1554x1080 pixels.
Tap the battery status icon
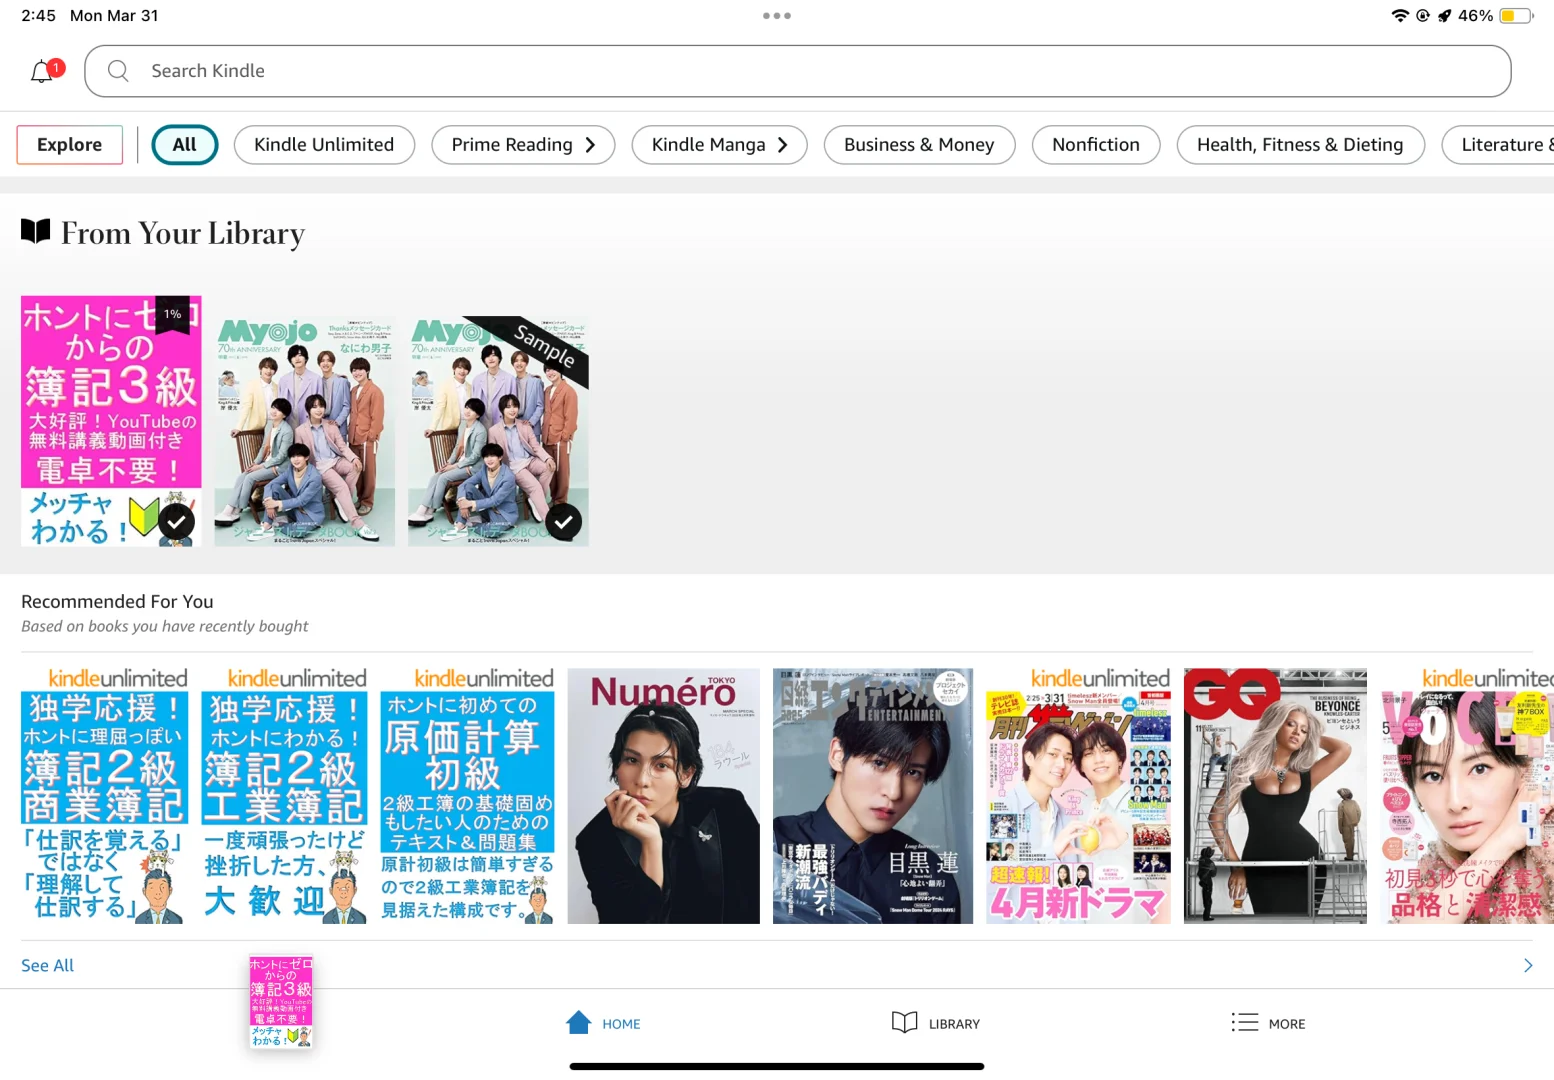1515,16
